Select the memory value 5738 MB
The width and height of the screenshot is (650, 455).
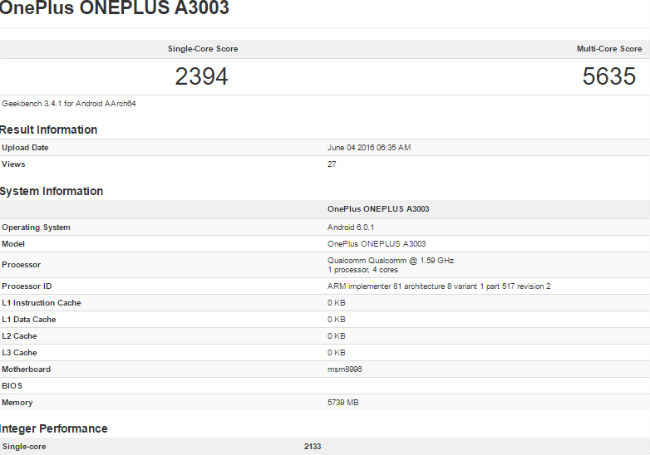click(x=343, y=402)
